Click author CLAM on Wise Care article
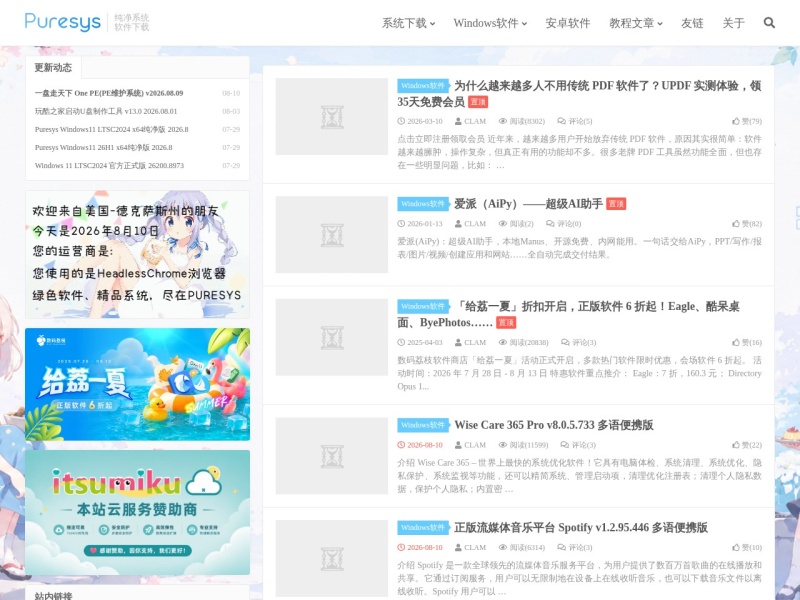The height and width of the screenshot is (600, 800). 470,445
